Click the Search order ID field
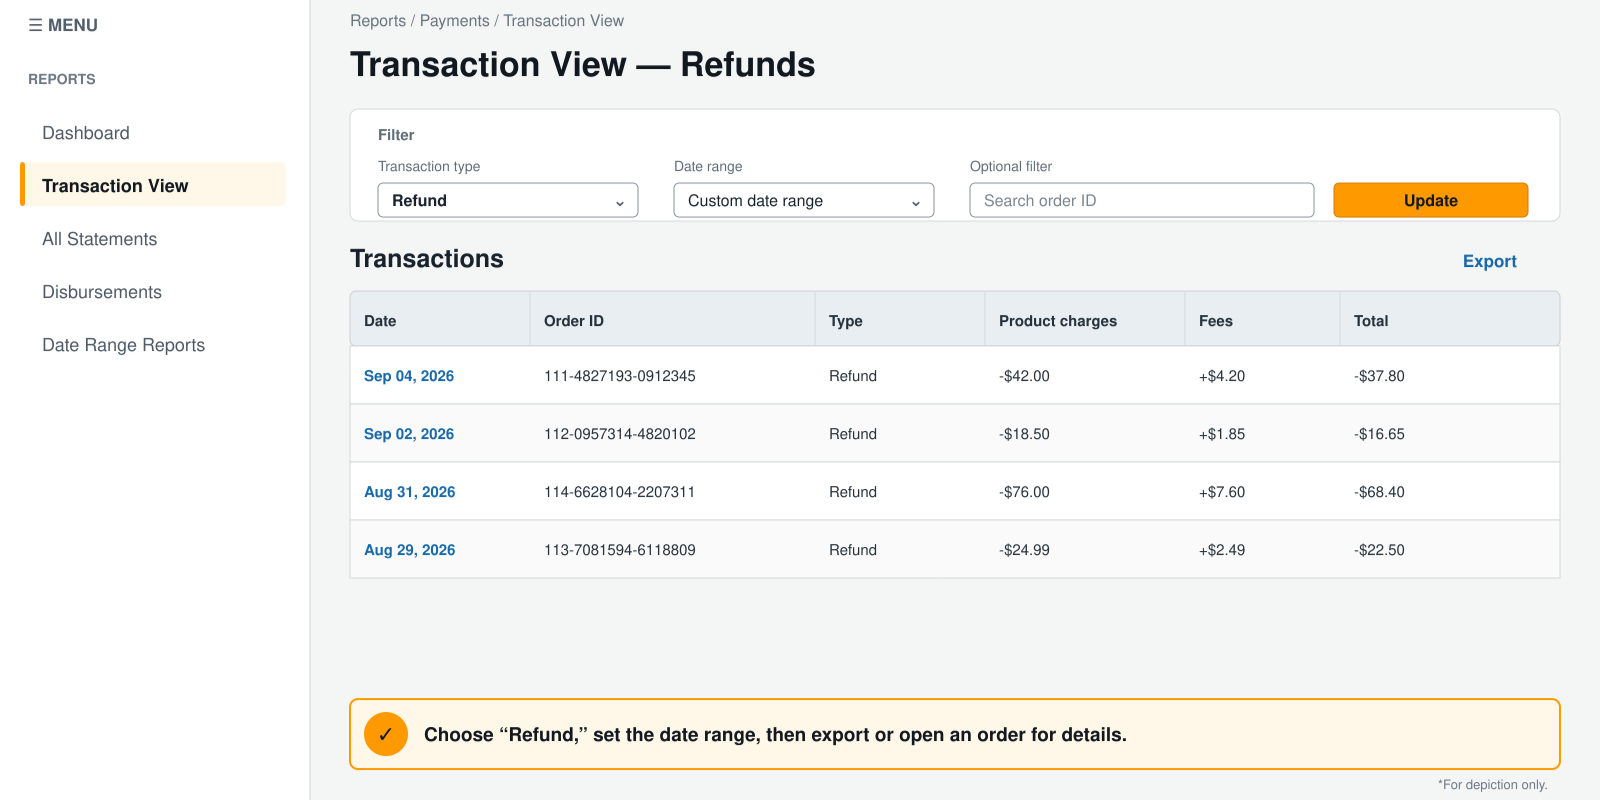 point(1142,200)
